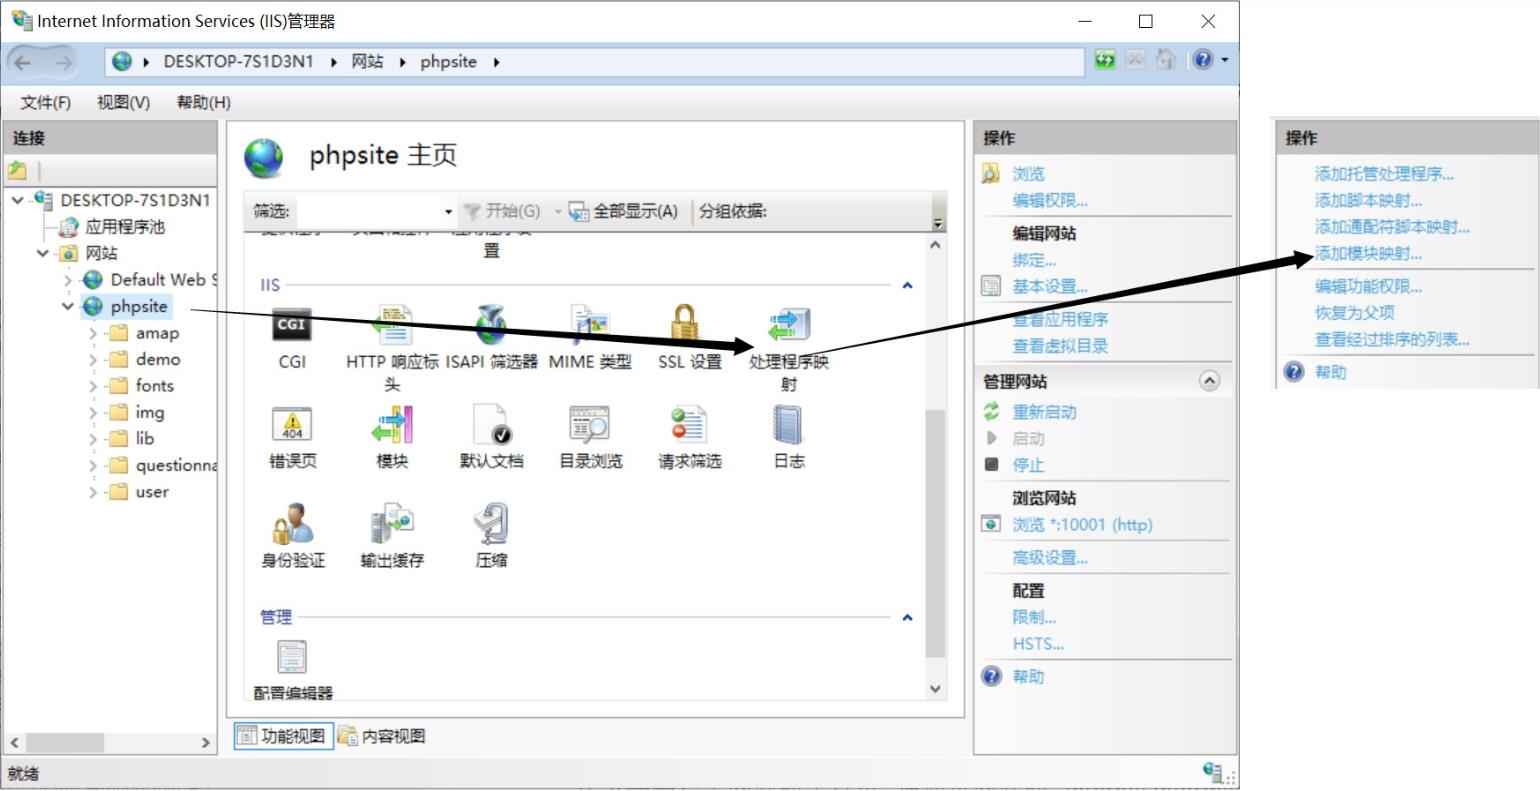Switch to 内容视图 tab
Image resolution: width=1540 pixels, height=791 pixels.
click(x=382, y=736)
